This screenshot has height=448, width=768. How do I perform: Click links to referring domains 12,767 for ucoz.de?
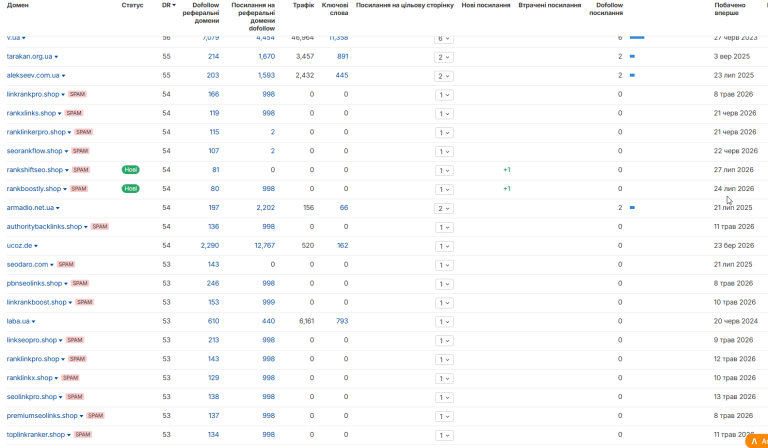[264, 245]
